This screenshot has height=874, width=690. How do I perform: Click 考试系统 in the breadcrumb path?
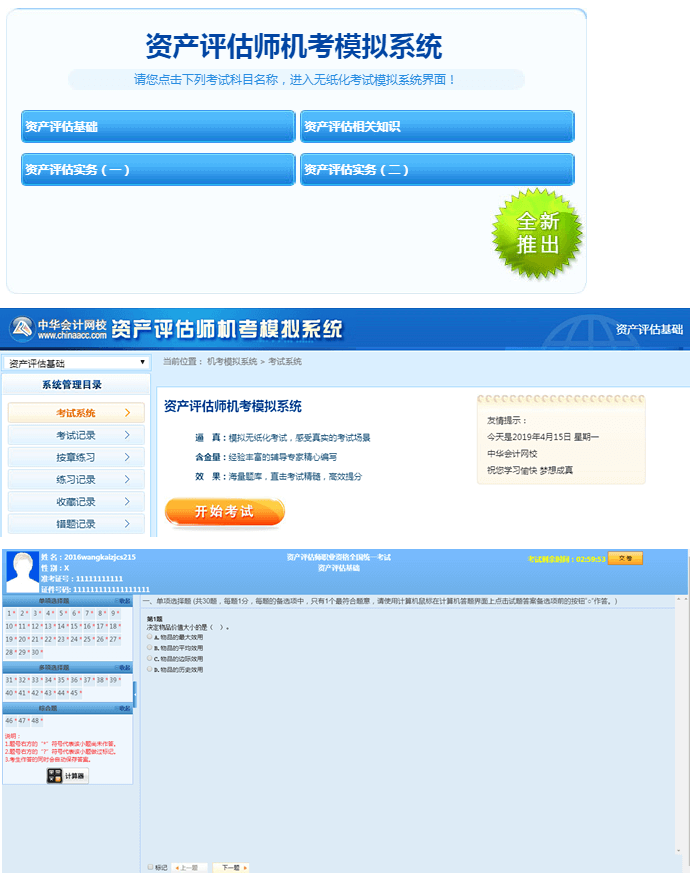(285, 361)
